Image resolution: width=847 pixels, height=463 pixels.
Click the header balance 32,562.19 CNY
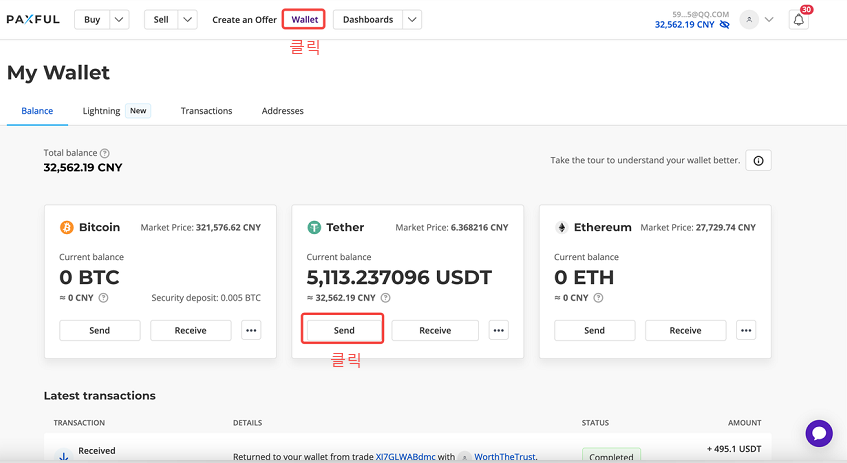pyautogui.click(x=684, y=25)
